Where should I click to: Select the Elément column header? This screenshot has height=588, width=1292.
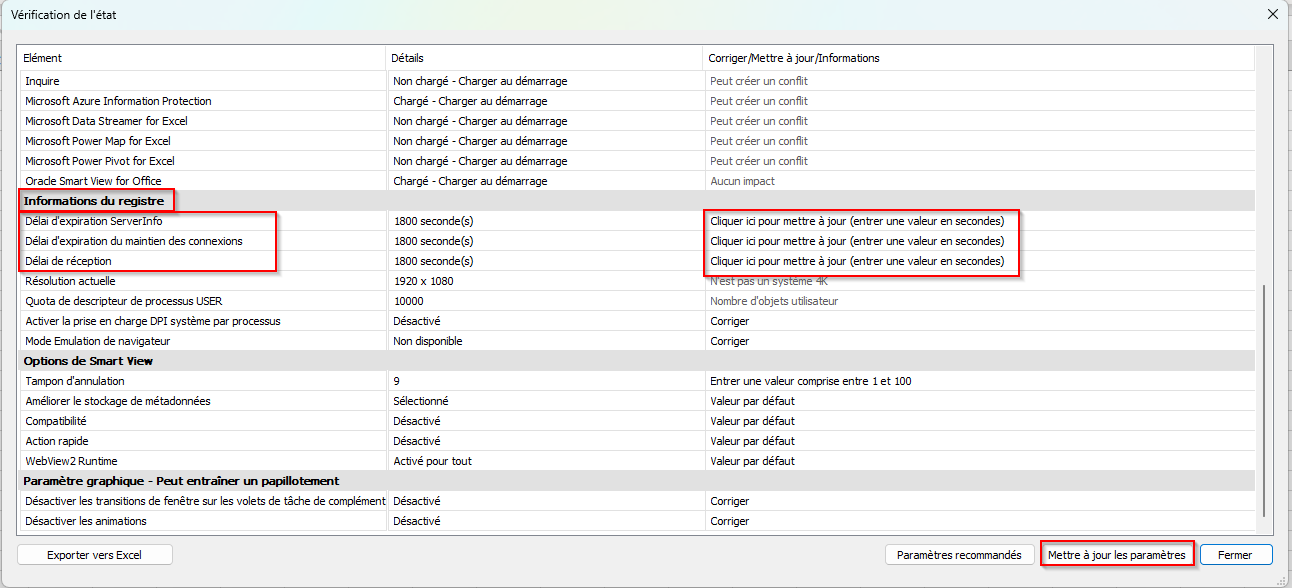(x=200, y=58)
